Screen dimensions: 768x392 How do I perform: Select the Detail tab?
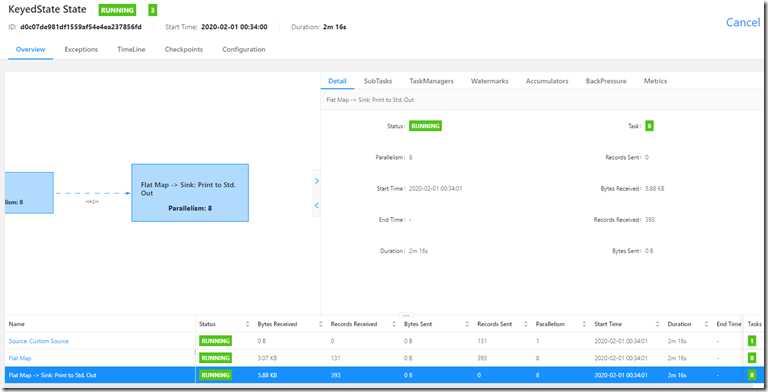pos(337,81)
